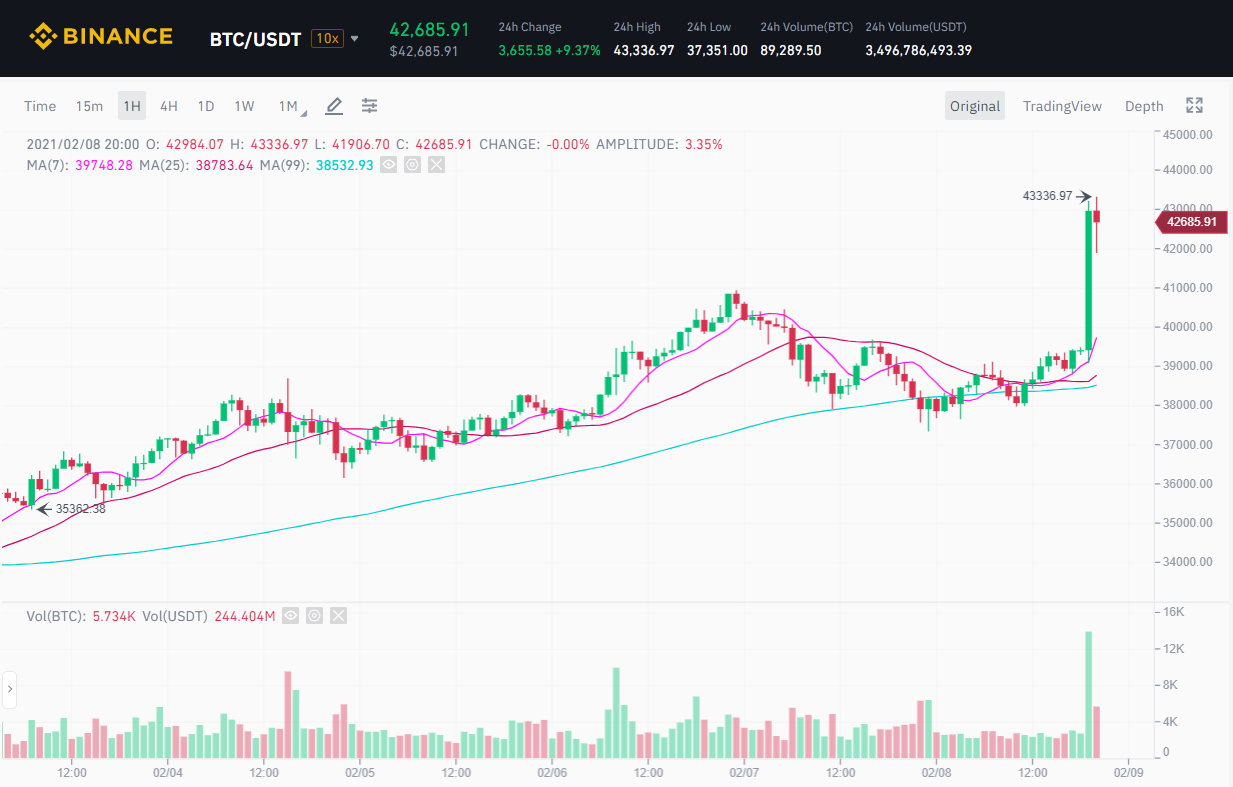The width and height of the screenshot is (1233, 787).
Task: Switch to the TradingView chart tab
Action: point(1062,106)
